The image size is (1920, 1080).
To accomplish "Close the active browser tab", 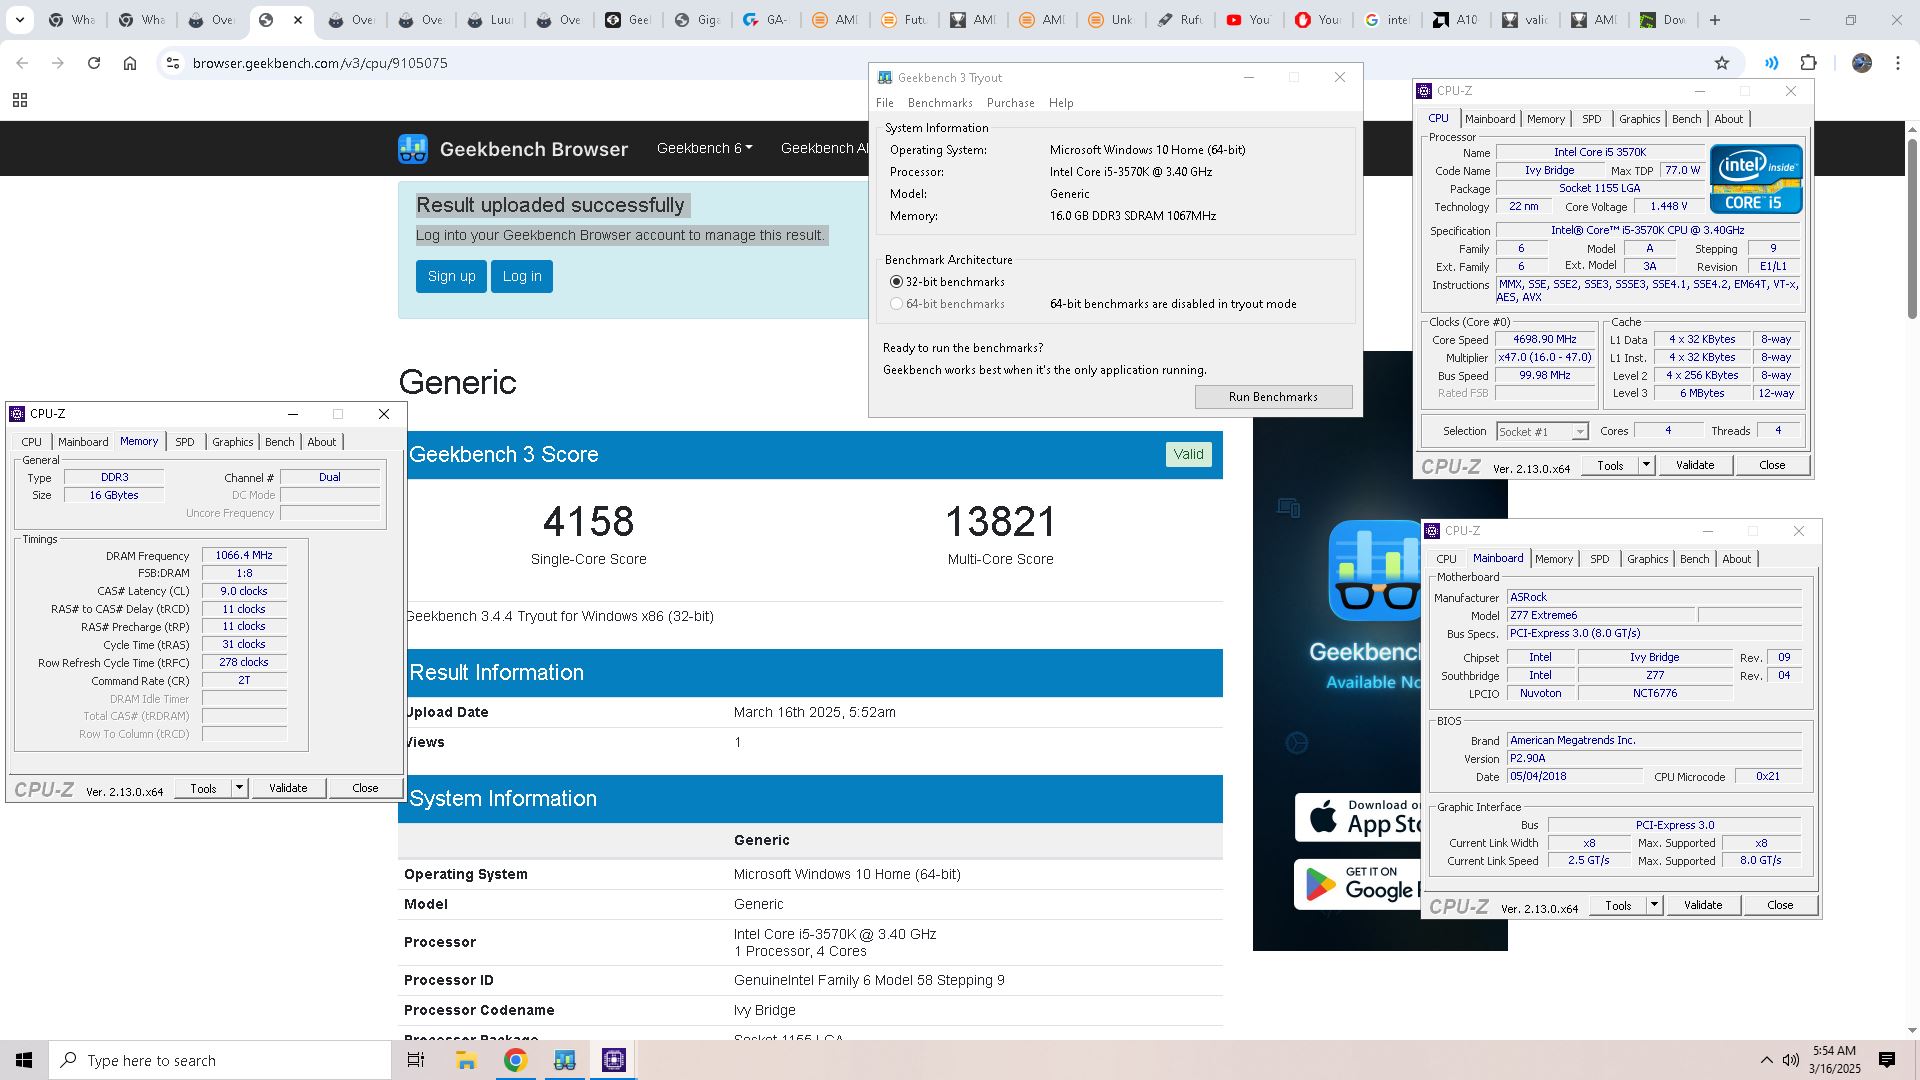I will [x=298, y=20].
